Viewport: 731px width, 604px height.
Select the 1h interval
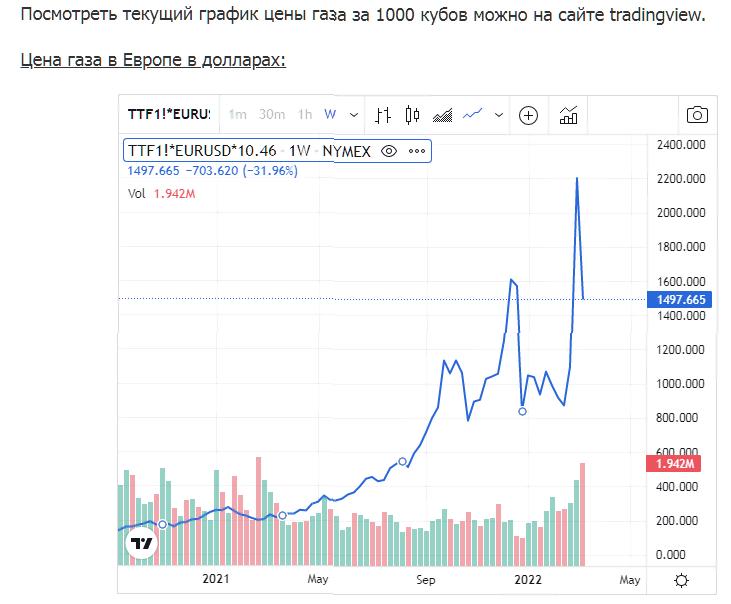[305, 114]
